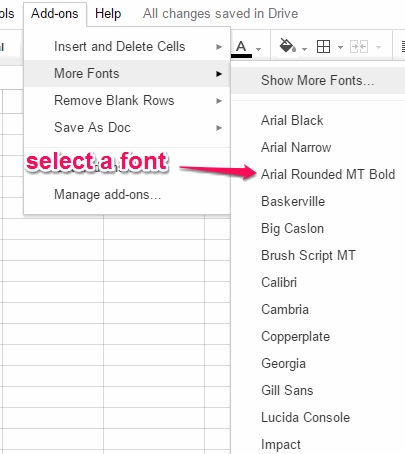Open the borders dropdown arrow
Image resolution: width=405 pixels, height=454 pixels.
coord(340,47)
